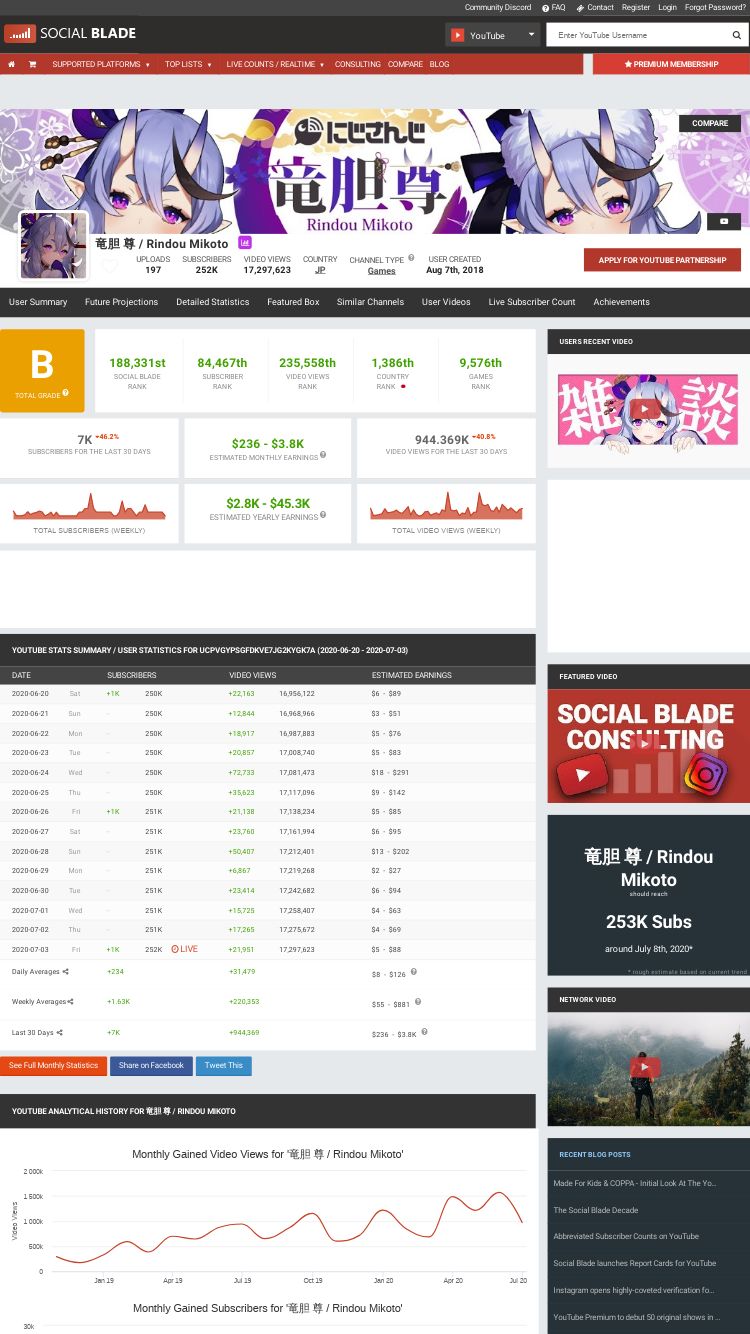The image size is (750, 1334).
Task: Open the Contact link
Action: (596, 7)
